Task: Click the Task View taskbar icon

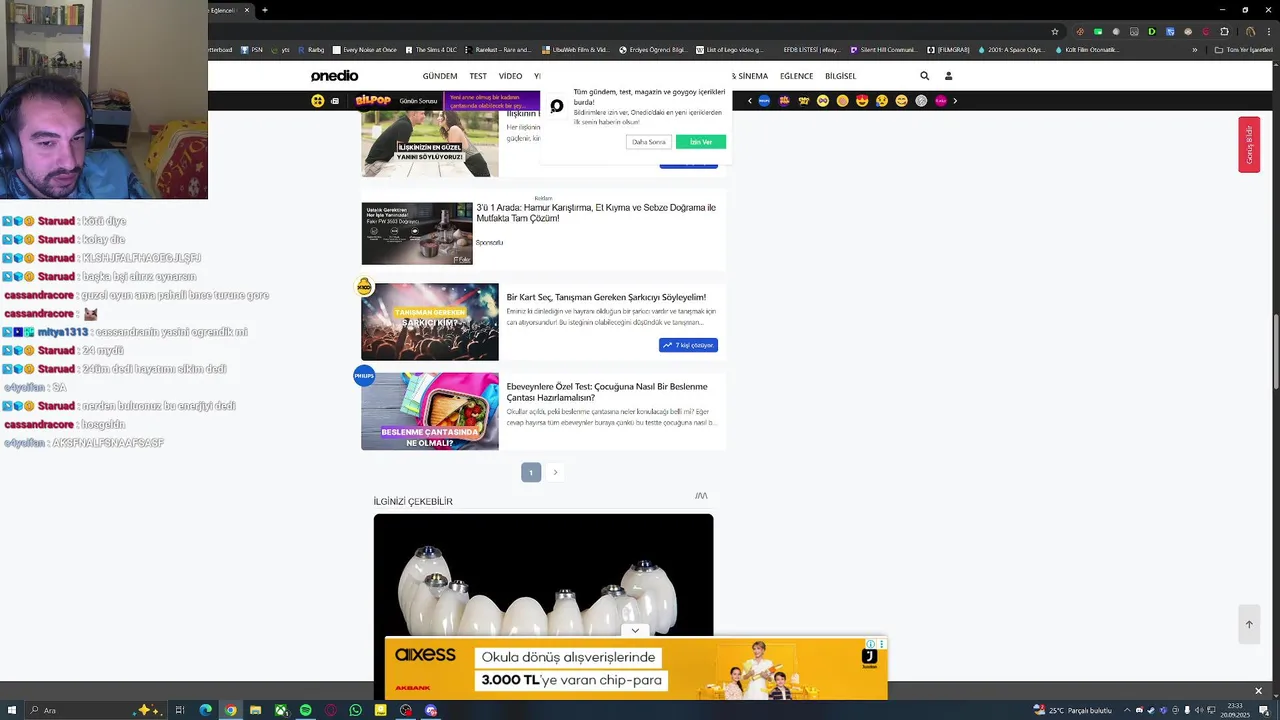Action: pyautogui.click(x=180, y=710)
